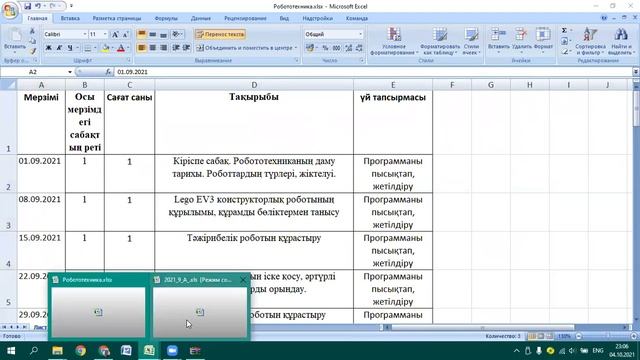Open Zoom app from taskbar
This screenshot has height=360, width=640.
(172, 351)
